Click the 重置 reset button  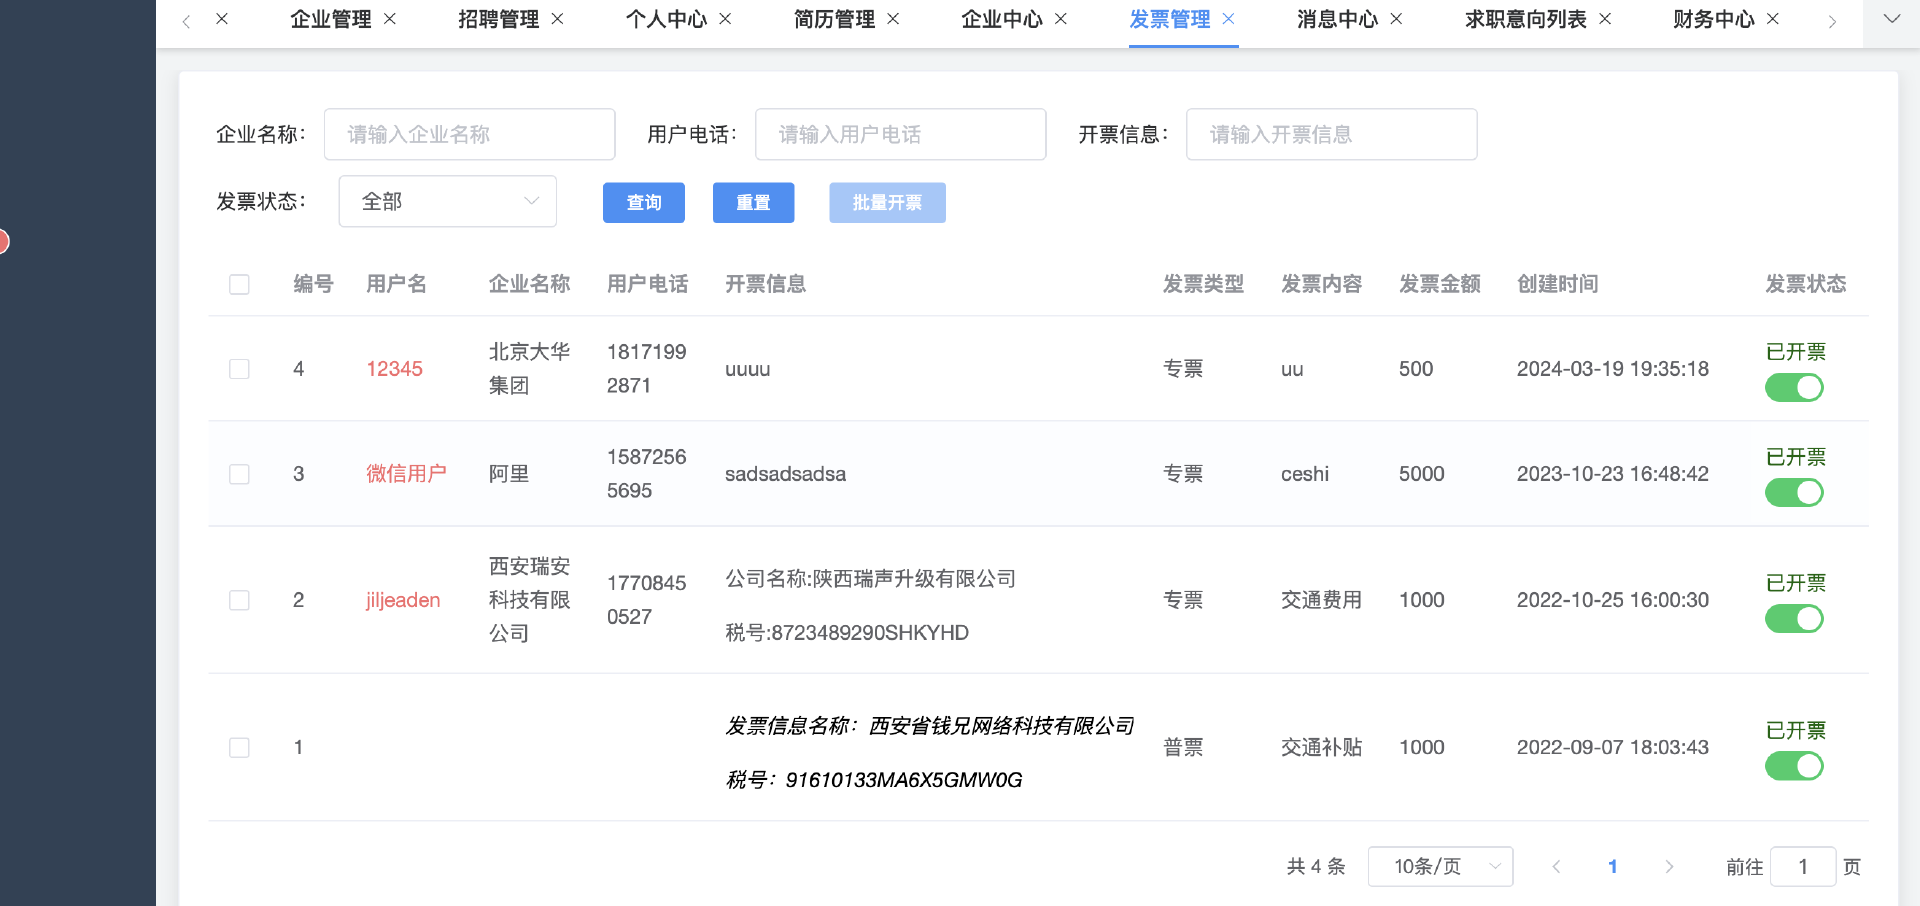point(753,203)
